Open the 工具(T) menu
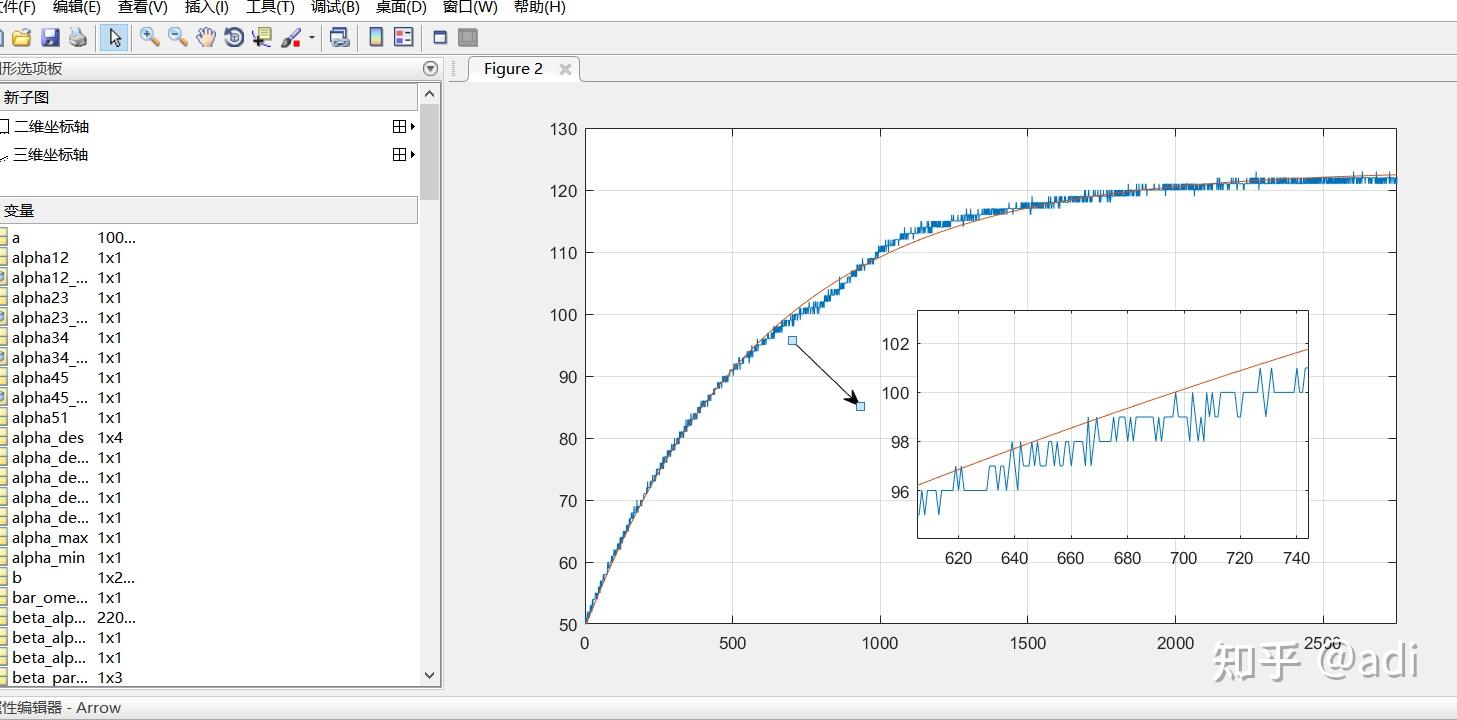 click(x=270, y=7)
